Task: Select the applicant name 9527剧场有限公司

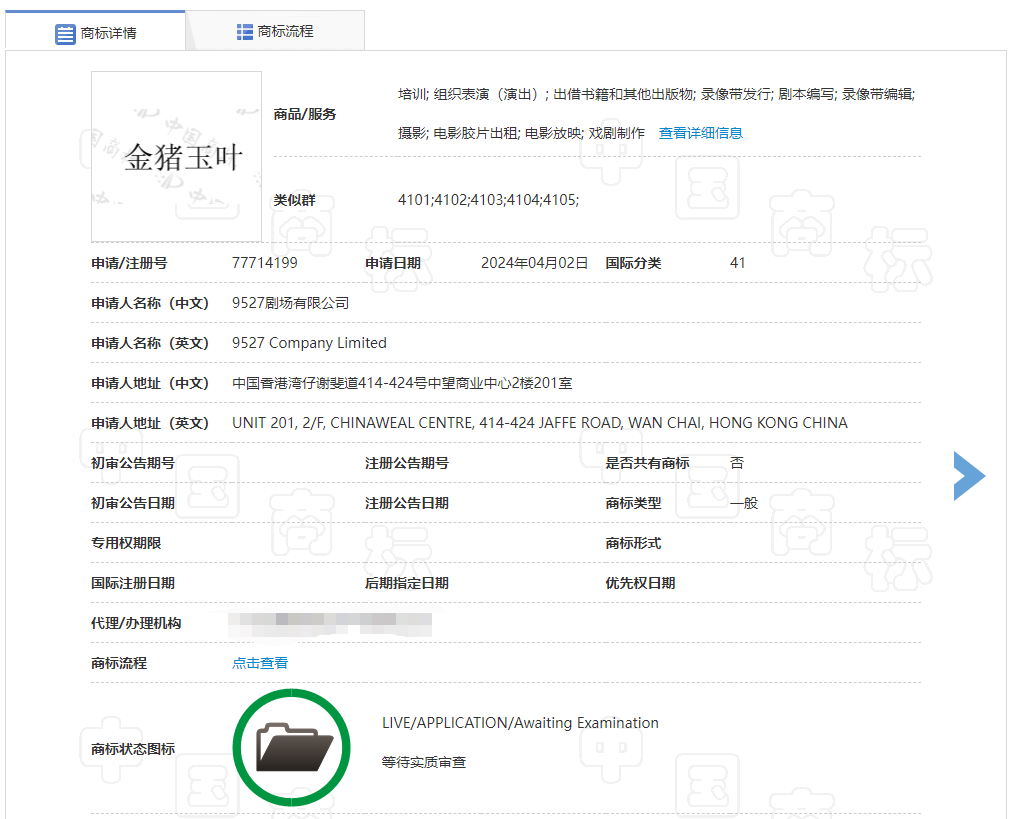Action: click(x=291, y=303)
